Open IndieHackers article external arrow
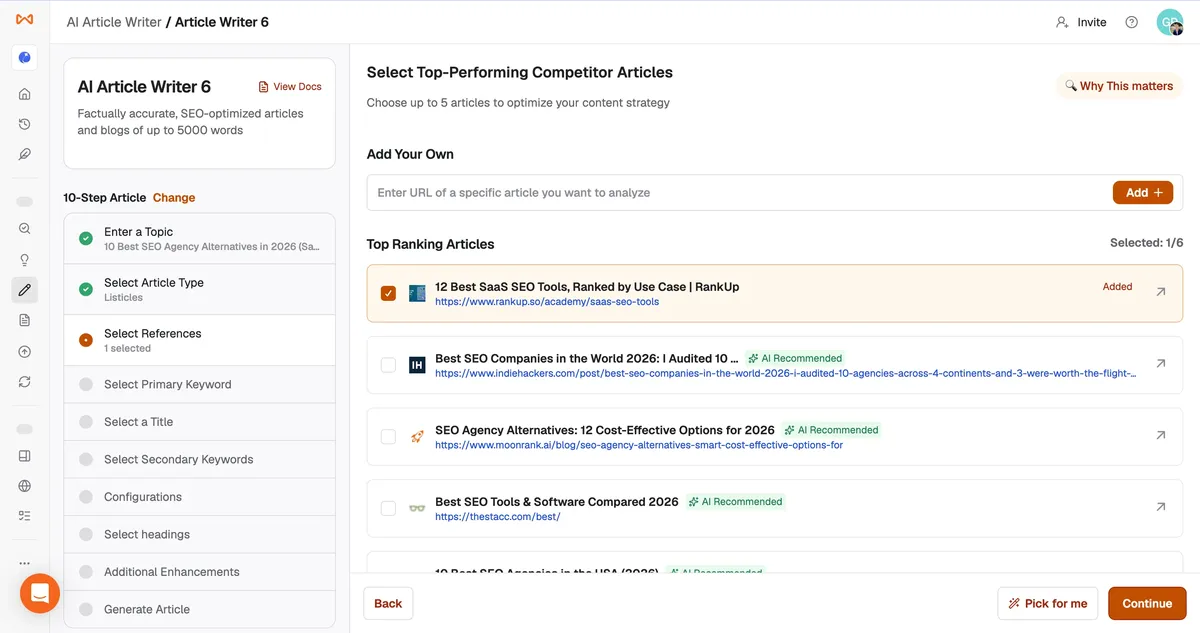This screenshot has height=633, width=1200. tap(1160, 364)
